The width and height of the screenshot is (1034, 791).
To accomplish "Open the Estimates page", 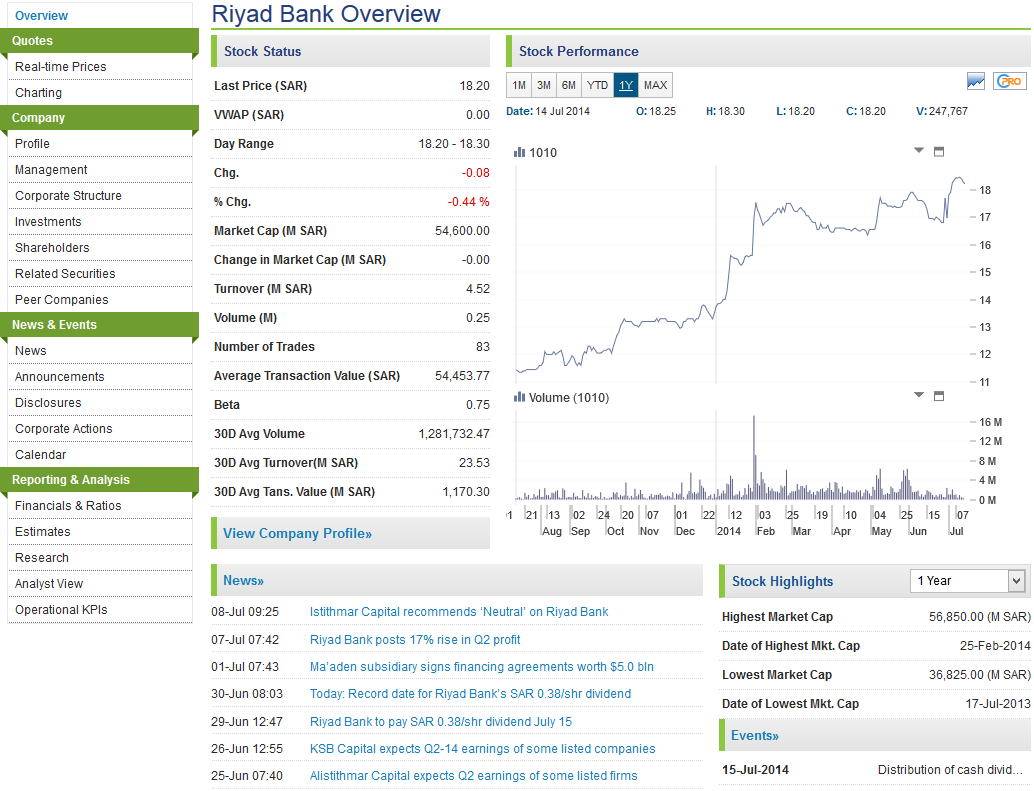I will (x=42, y=532).
